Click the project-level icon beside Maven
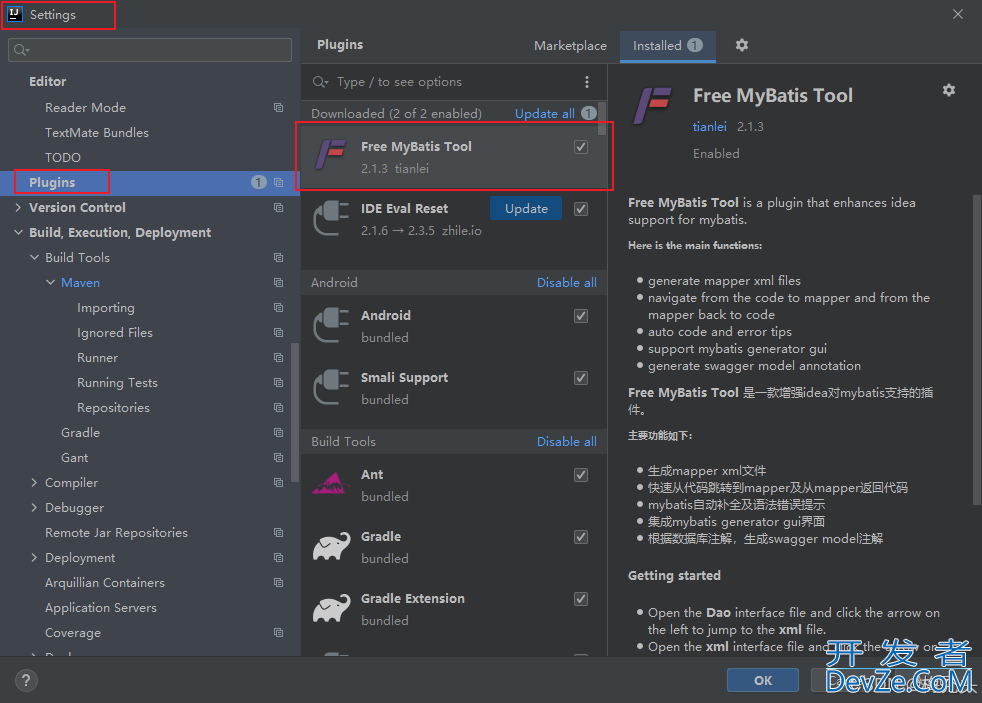 click(278, 283)
